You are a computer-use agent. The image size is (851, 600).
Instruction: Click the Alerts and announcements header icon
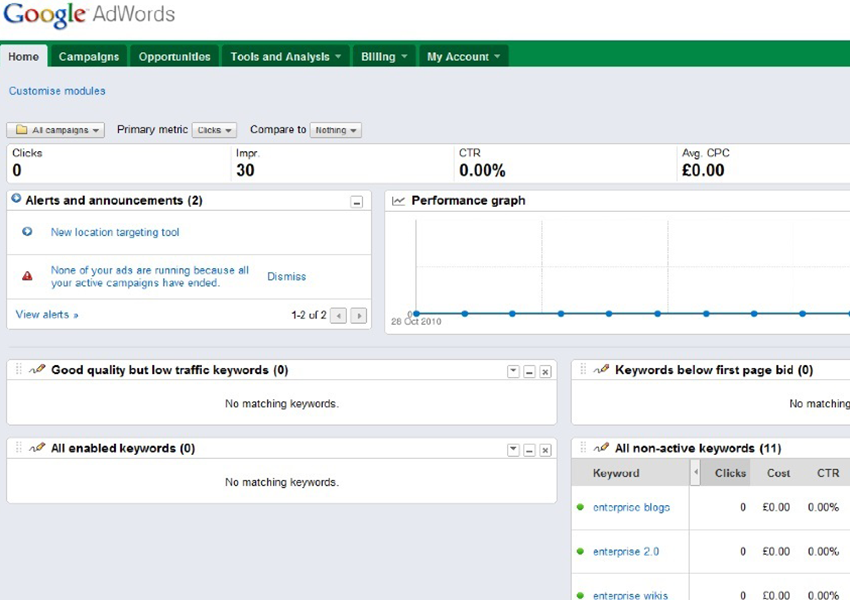pyautogui.click(x=16, y=199)
